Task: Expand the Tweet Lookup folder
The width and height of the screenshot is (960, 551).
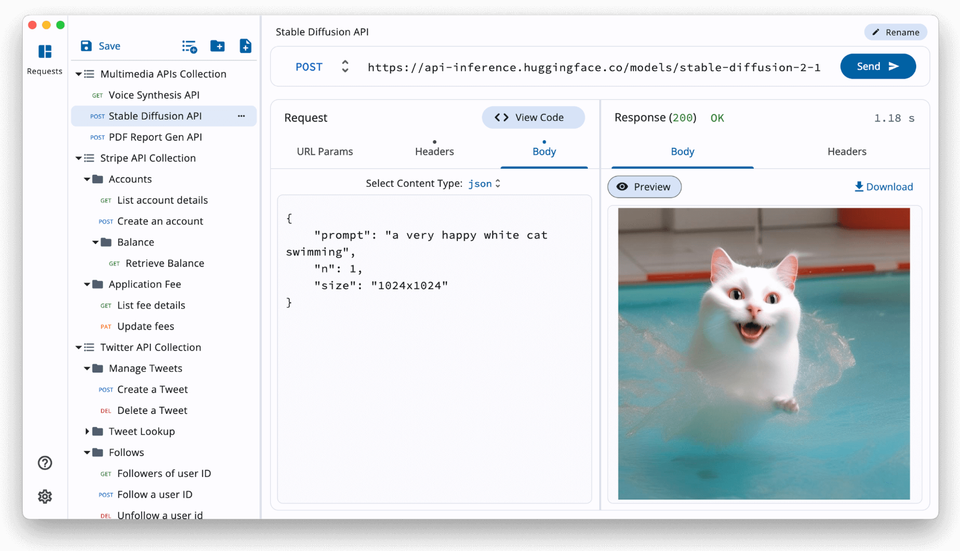Action: coord(88,432)
